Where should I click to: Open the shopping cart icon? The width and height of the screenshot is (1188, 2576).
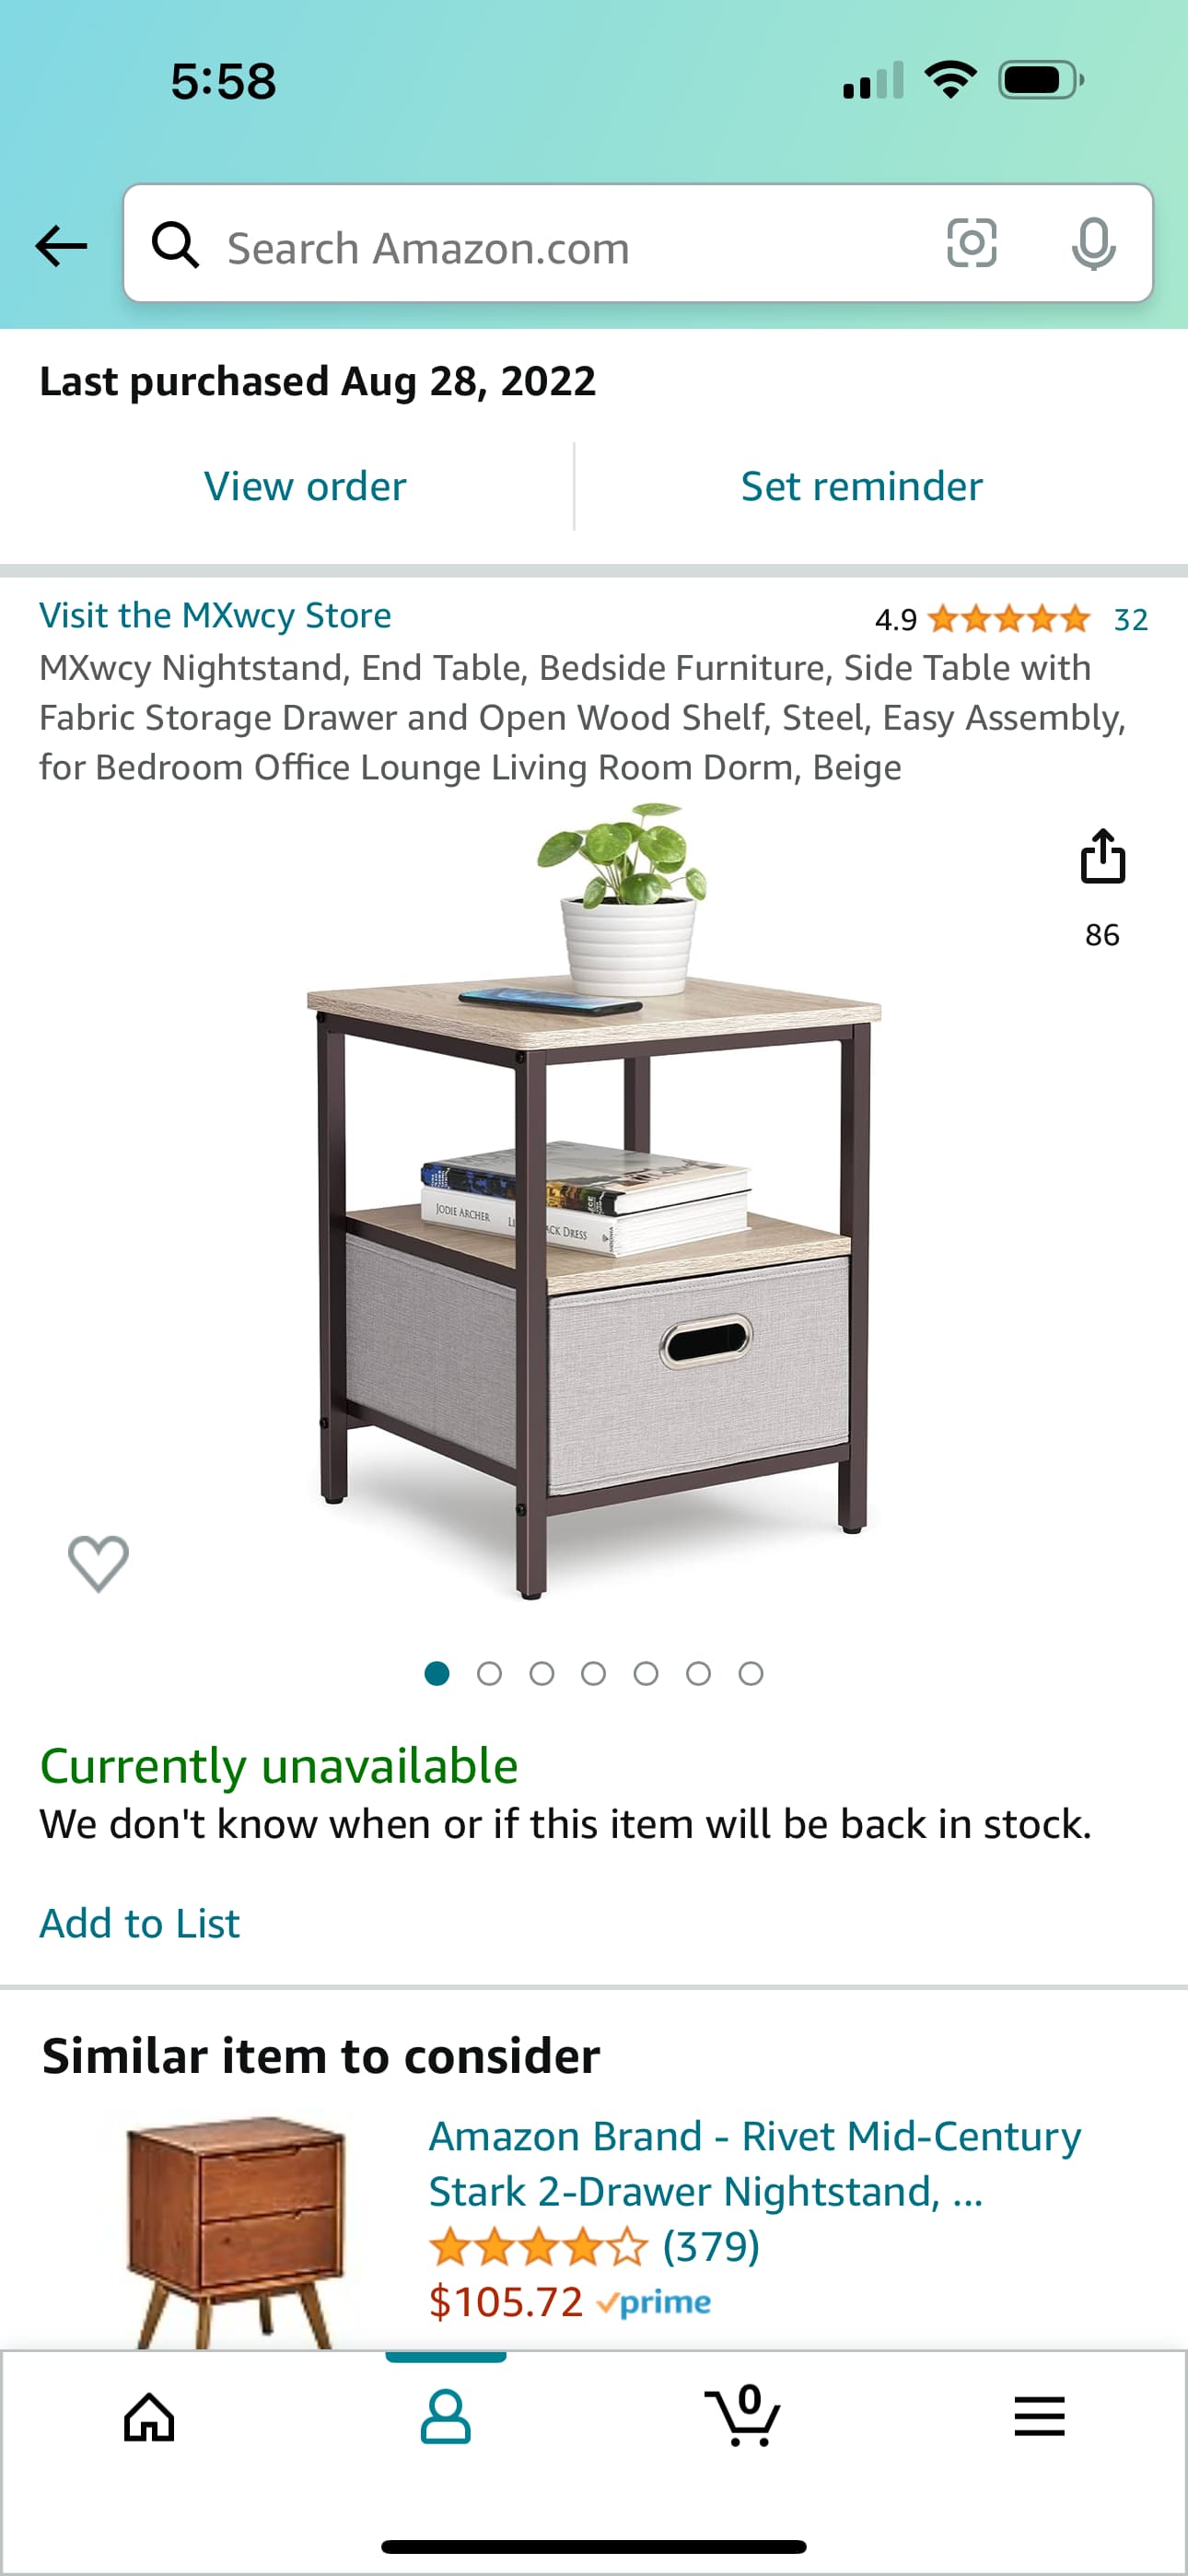[742, 2416]
